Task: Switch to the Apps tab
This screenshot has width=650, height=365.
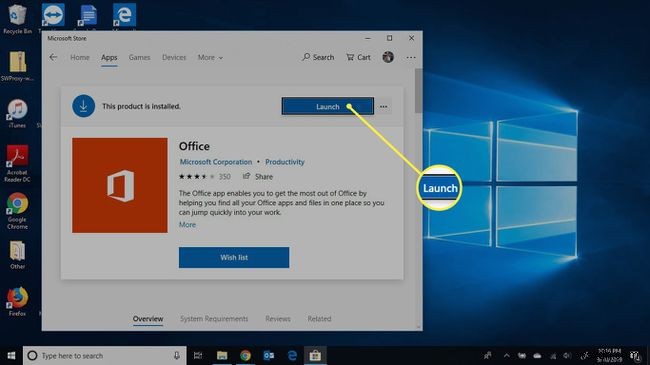Action: (x=109, y=57)
